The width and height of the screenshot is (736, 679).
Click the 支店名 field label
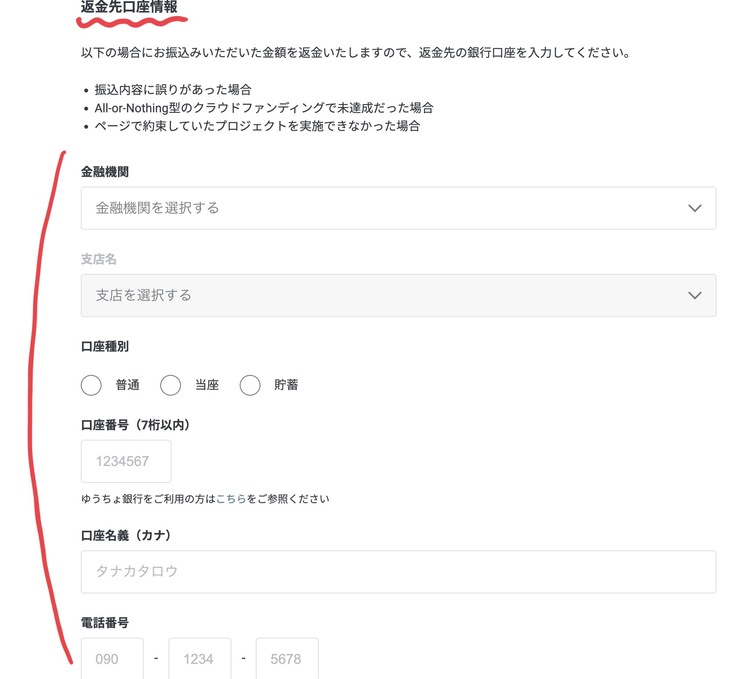(99, 259)
